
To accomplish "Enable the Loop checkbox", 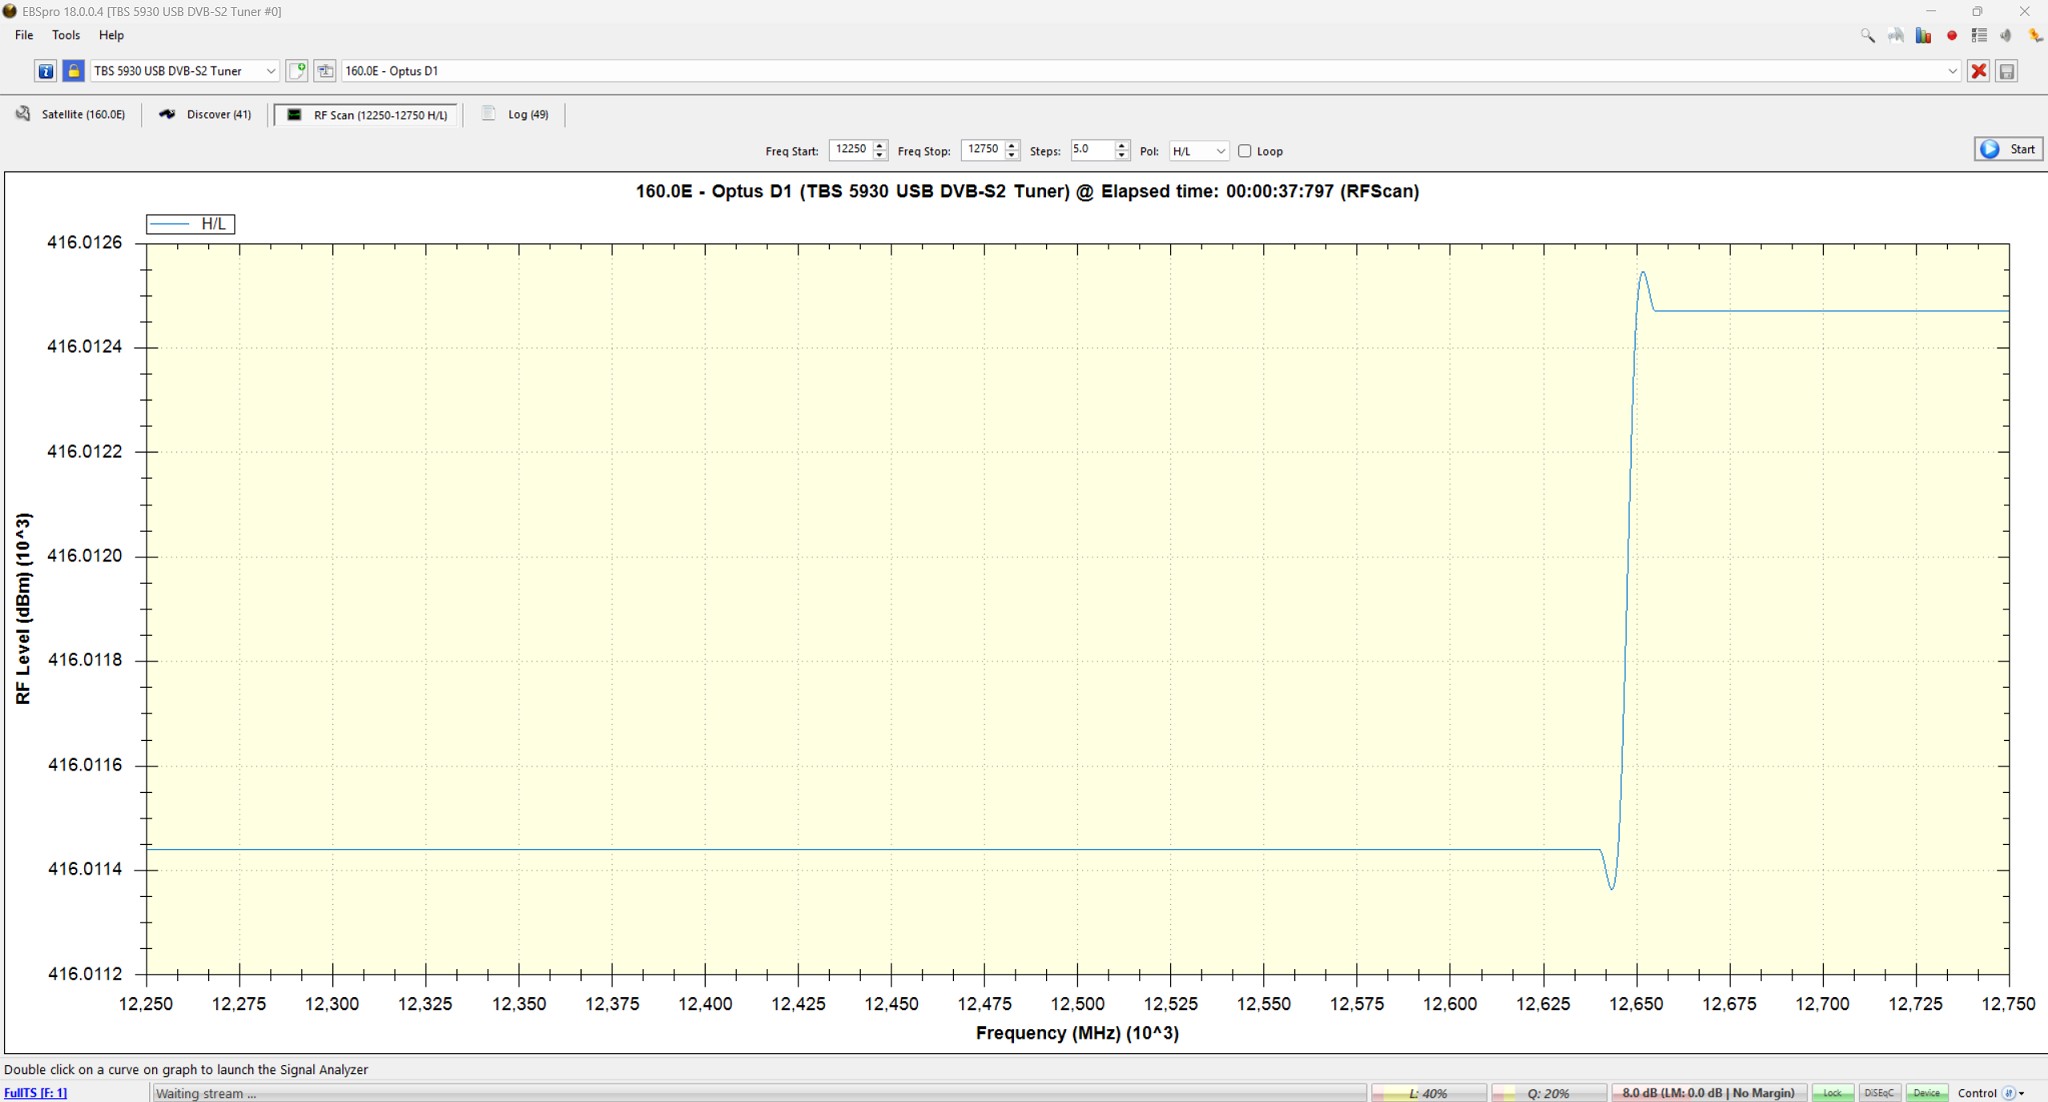I will (x=1245, y=151).
